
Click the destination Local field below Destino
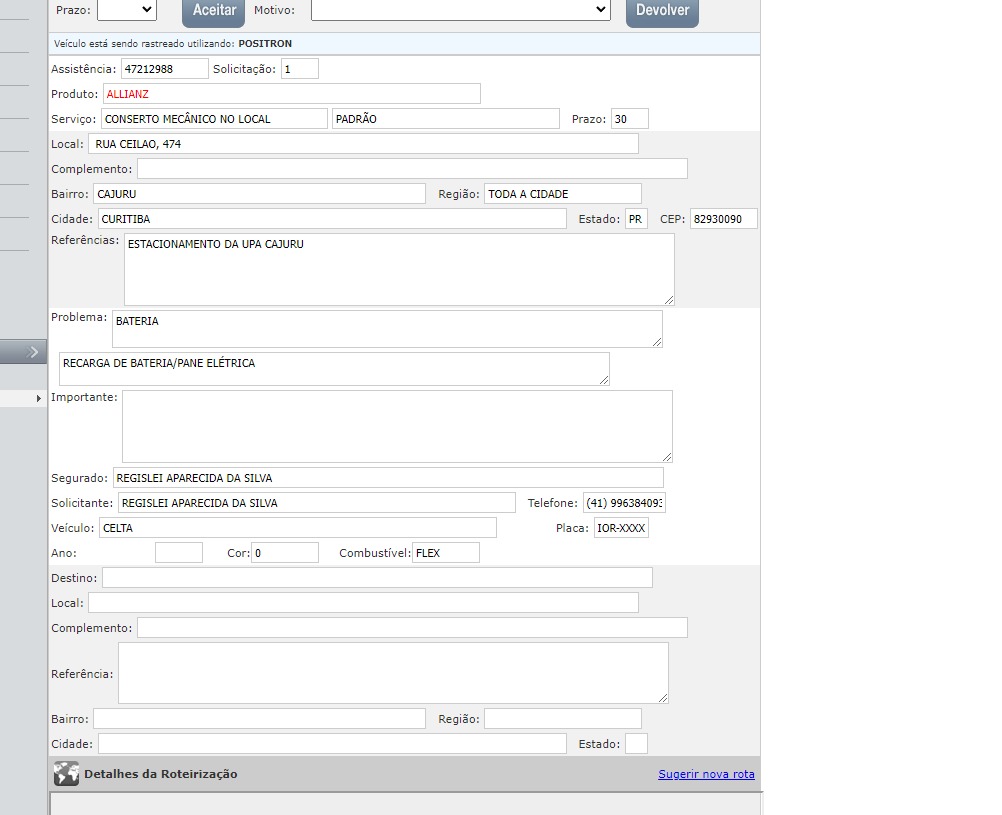point(363,602)
